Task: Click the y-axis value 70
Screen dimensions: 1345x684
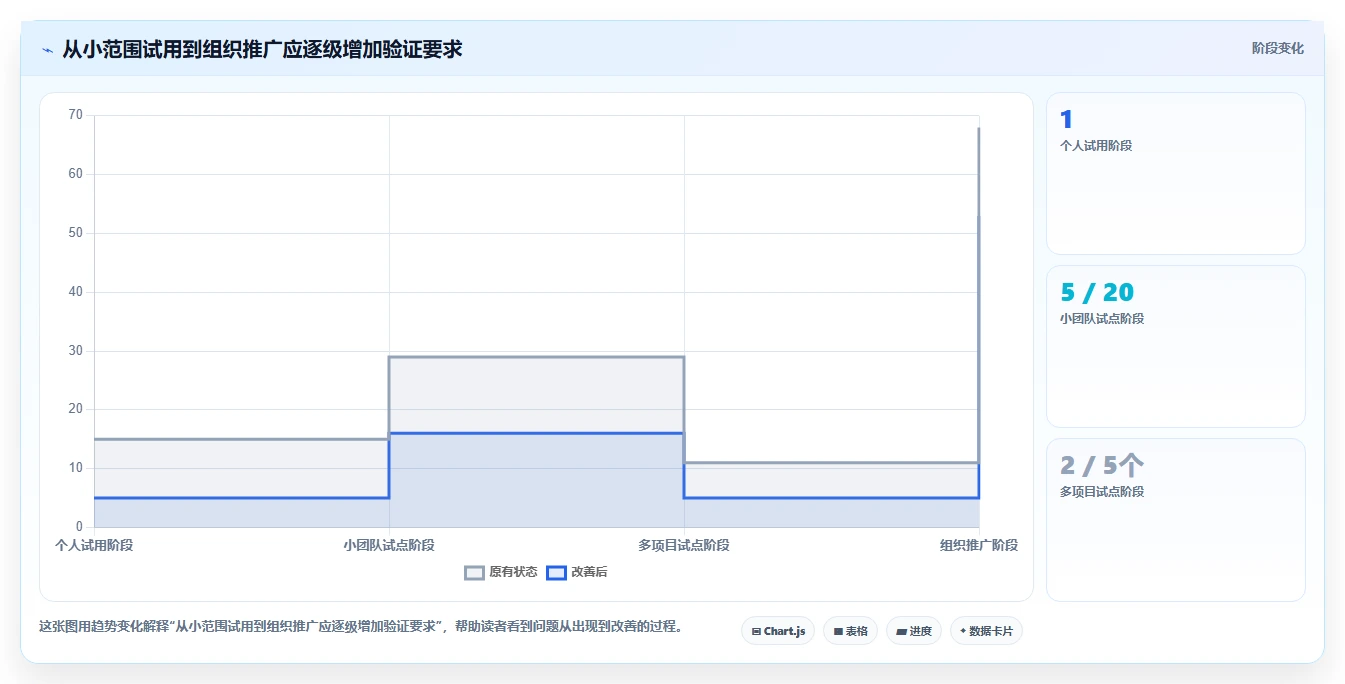Action: (76, 115)
